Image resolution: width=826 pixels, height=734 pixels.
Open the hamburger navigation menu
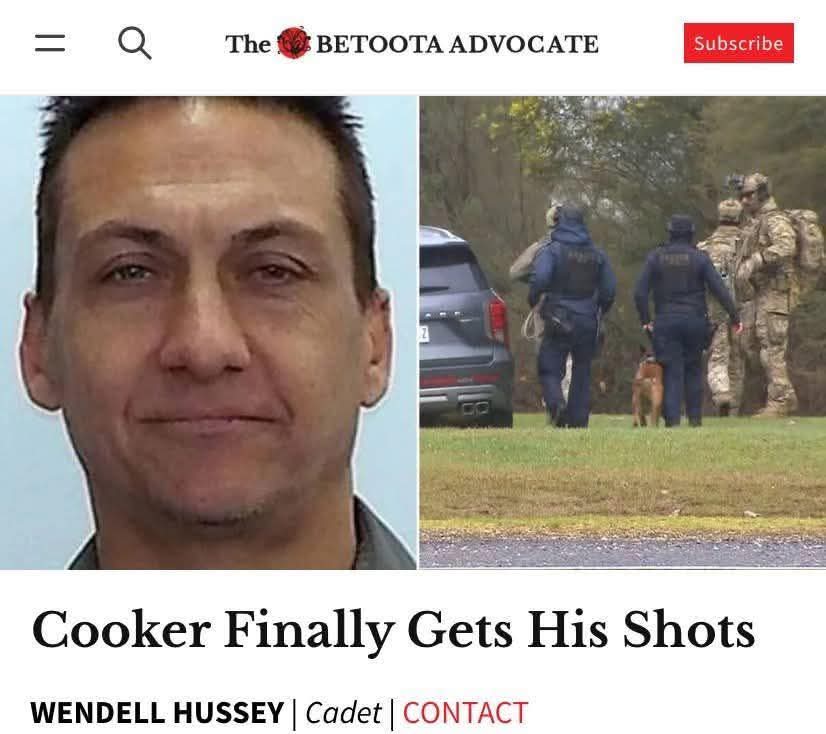(50, 43)
